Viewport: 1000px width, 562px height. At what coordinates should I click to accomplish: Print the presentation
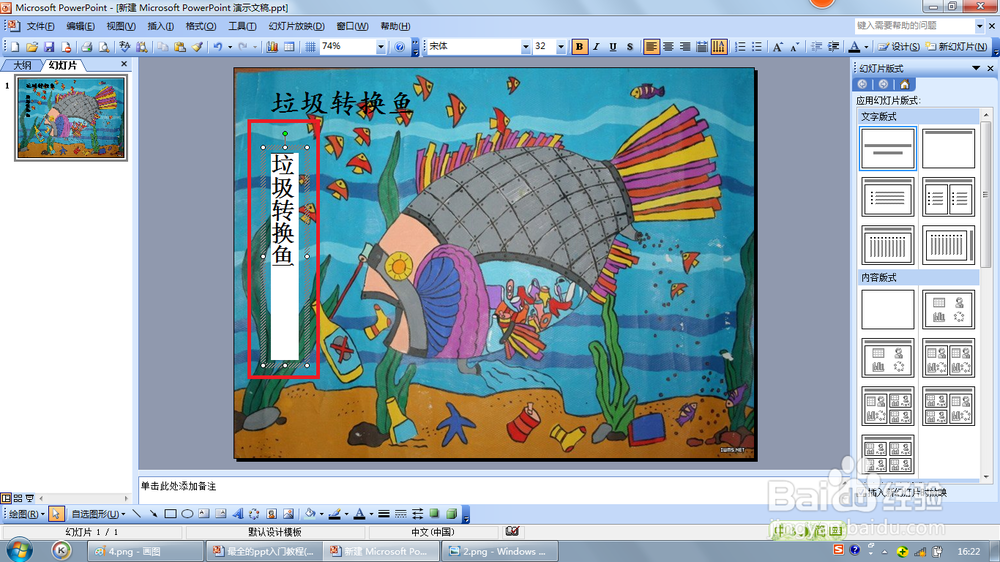click(87, 47)
